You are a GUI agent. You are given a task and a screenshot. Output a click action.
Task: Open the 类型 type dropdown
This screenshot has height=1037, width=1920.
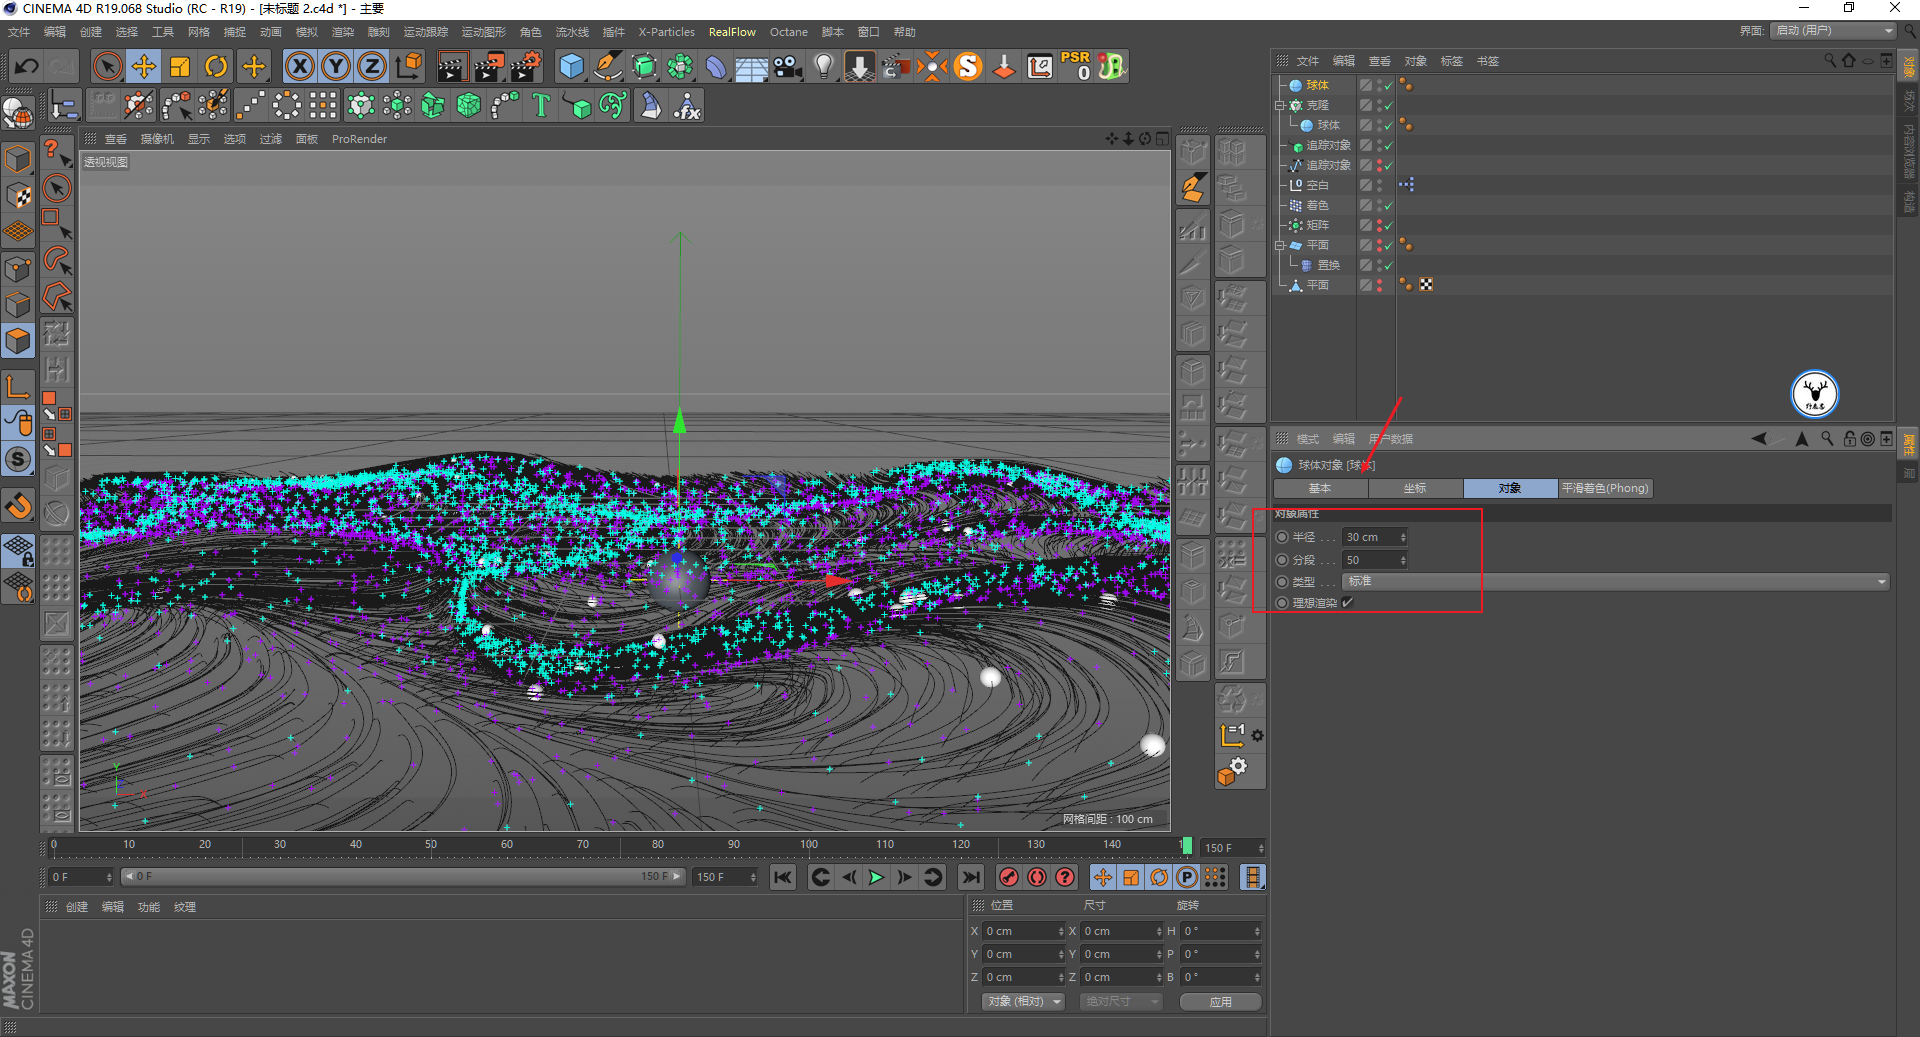tap(1615, 581)
